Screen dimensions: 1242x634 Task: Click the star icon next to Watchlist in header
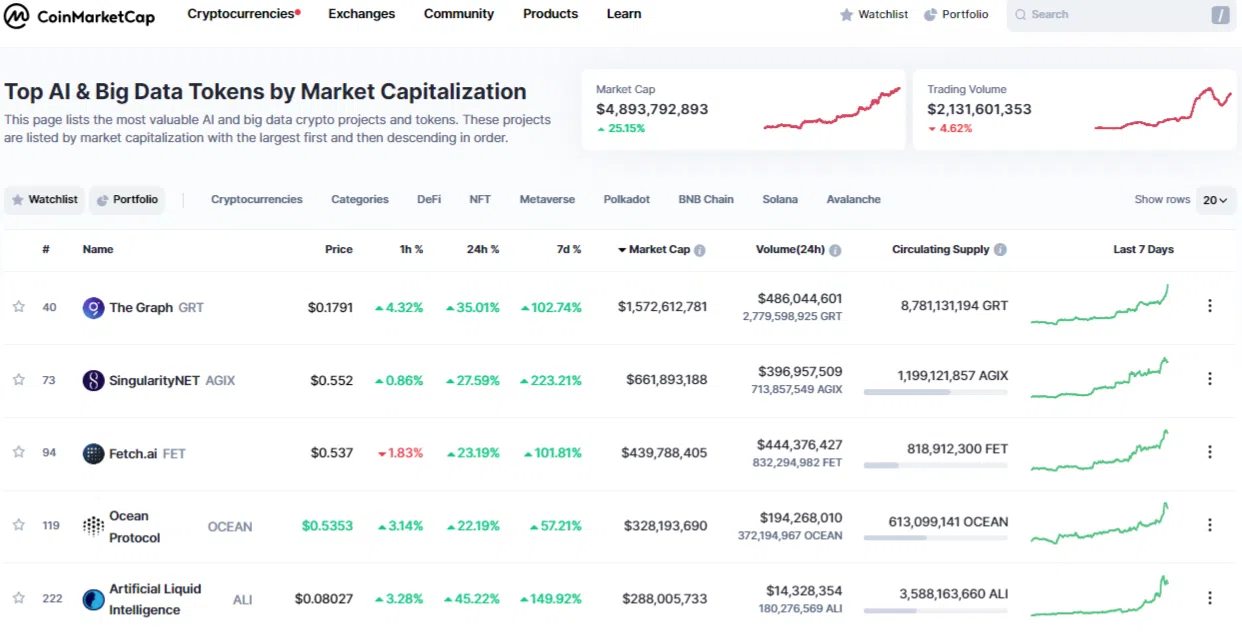click(846, 15)
